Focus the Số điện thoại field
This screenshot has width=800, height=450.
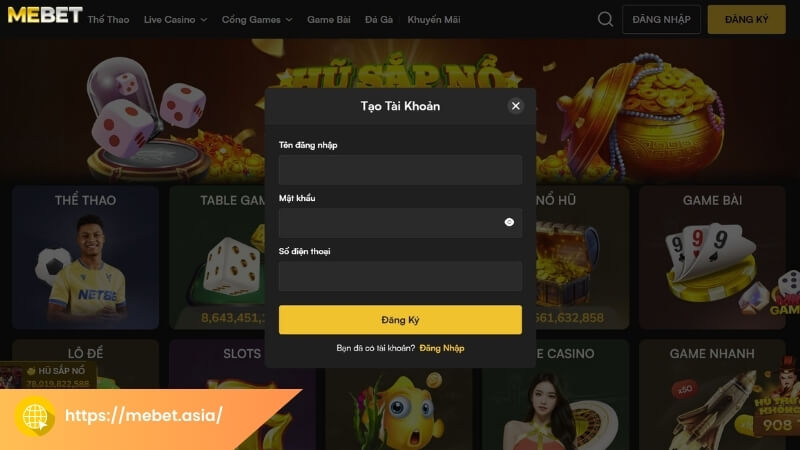point(400,276)
